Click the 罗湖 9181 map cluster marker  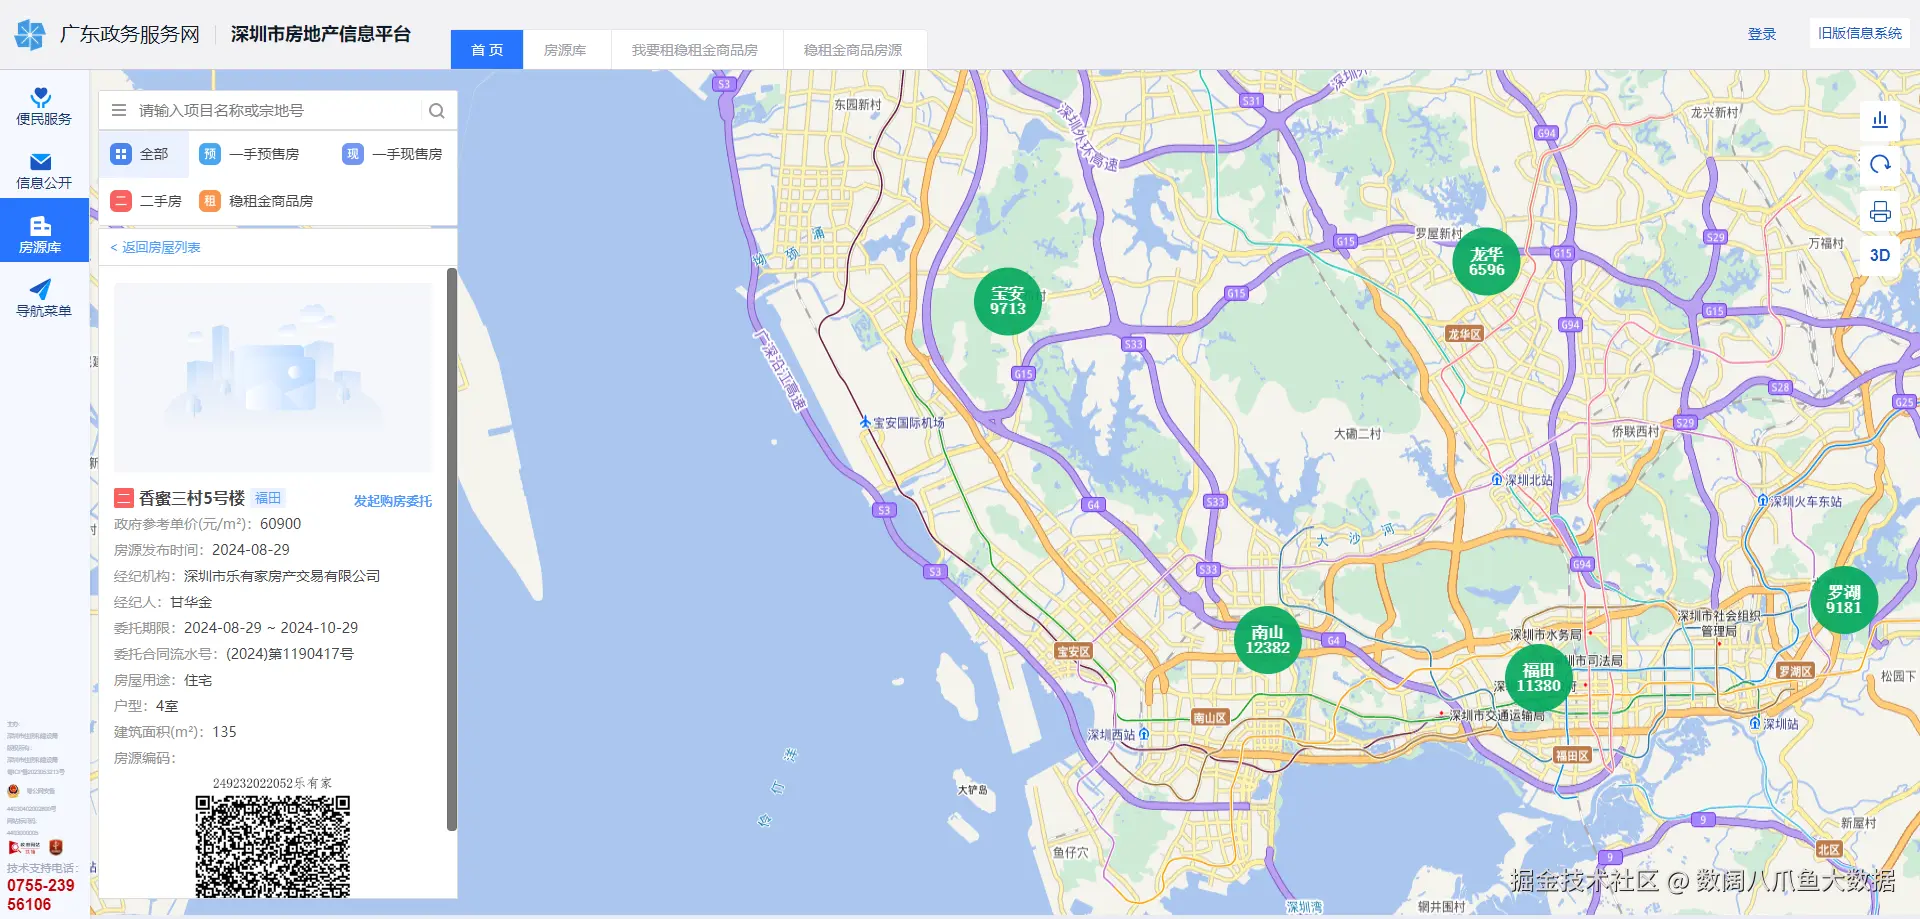1844,600
